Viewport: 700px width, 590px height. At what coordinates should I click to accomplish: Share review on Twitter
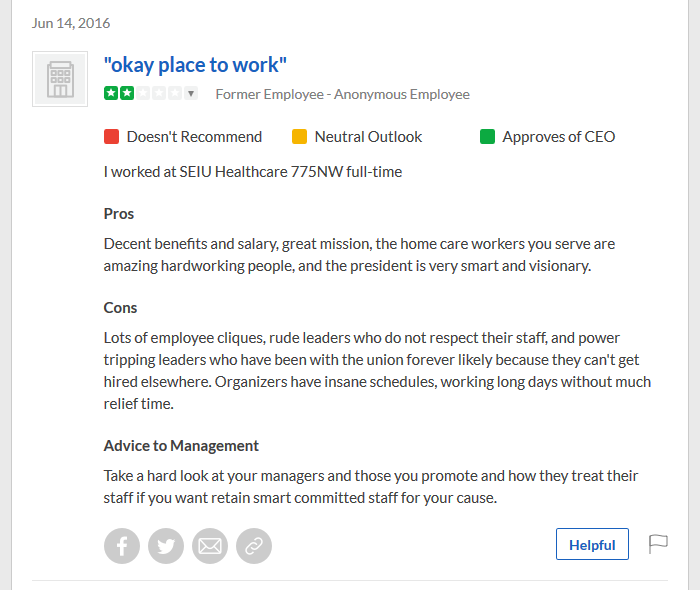point(166,546)
